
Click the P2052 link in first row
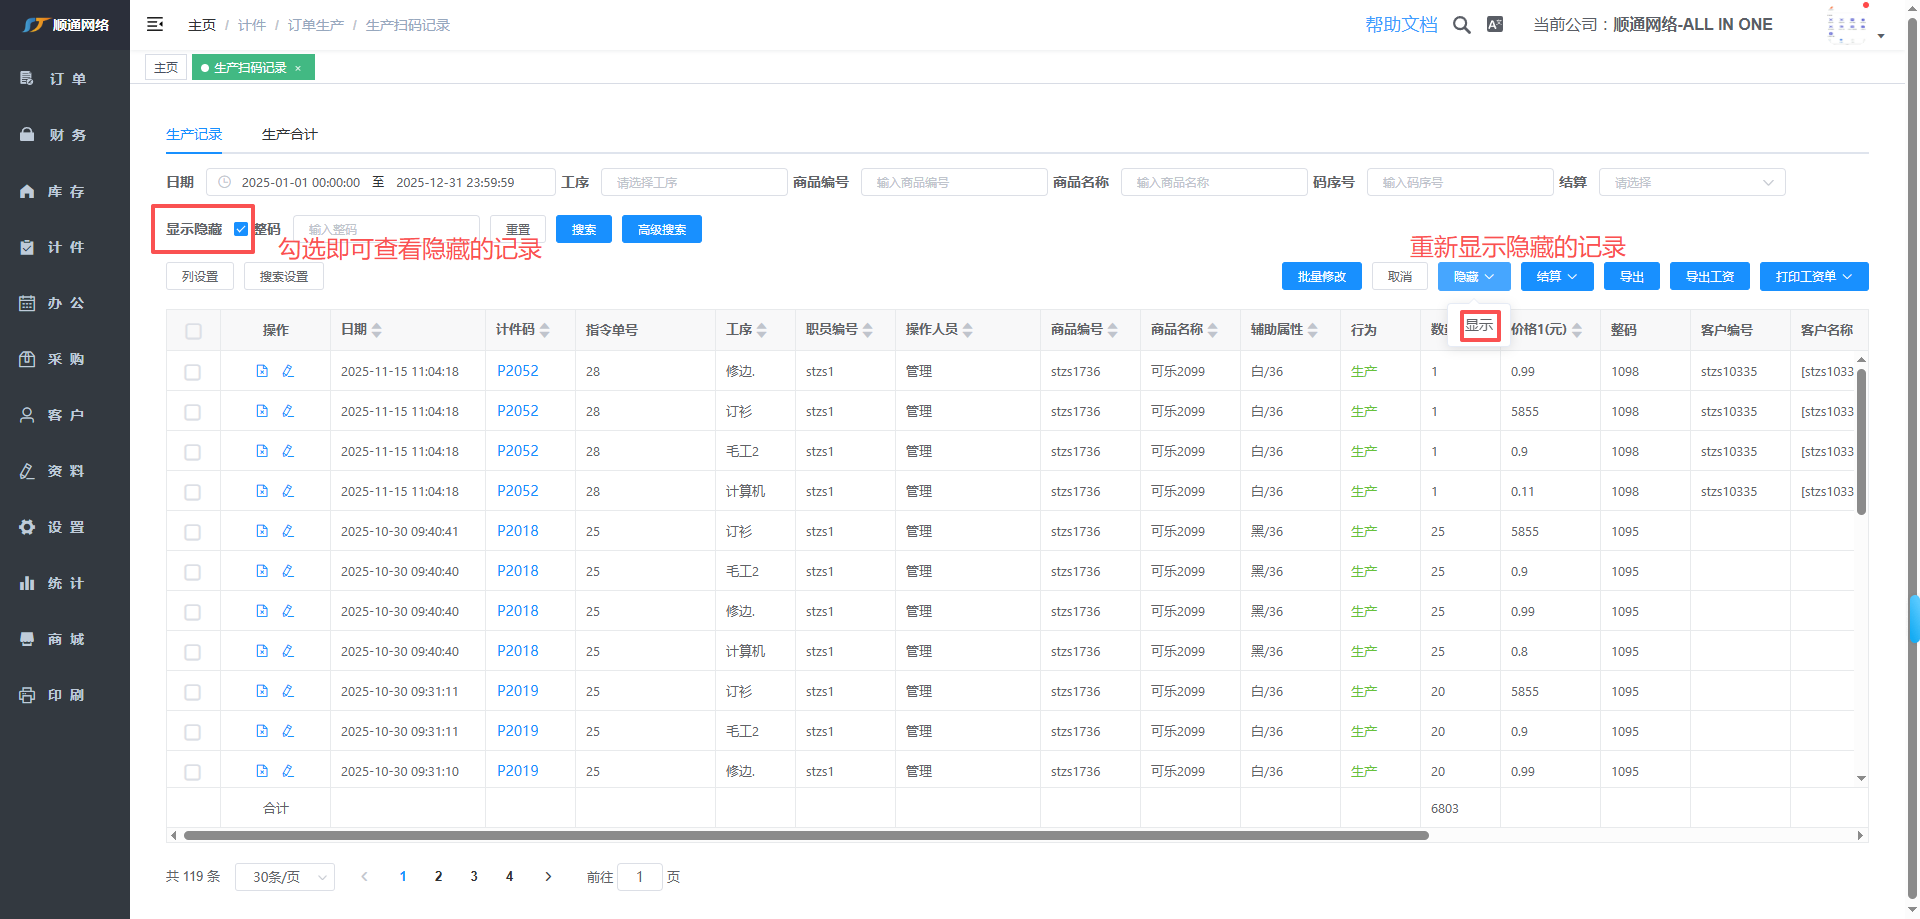[517, 371]
